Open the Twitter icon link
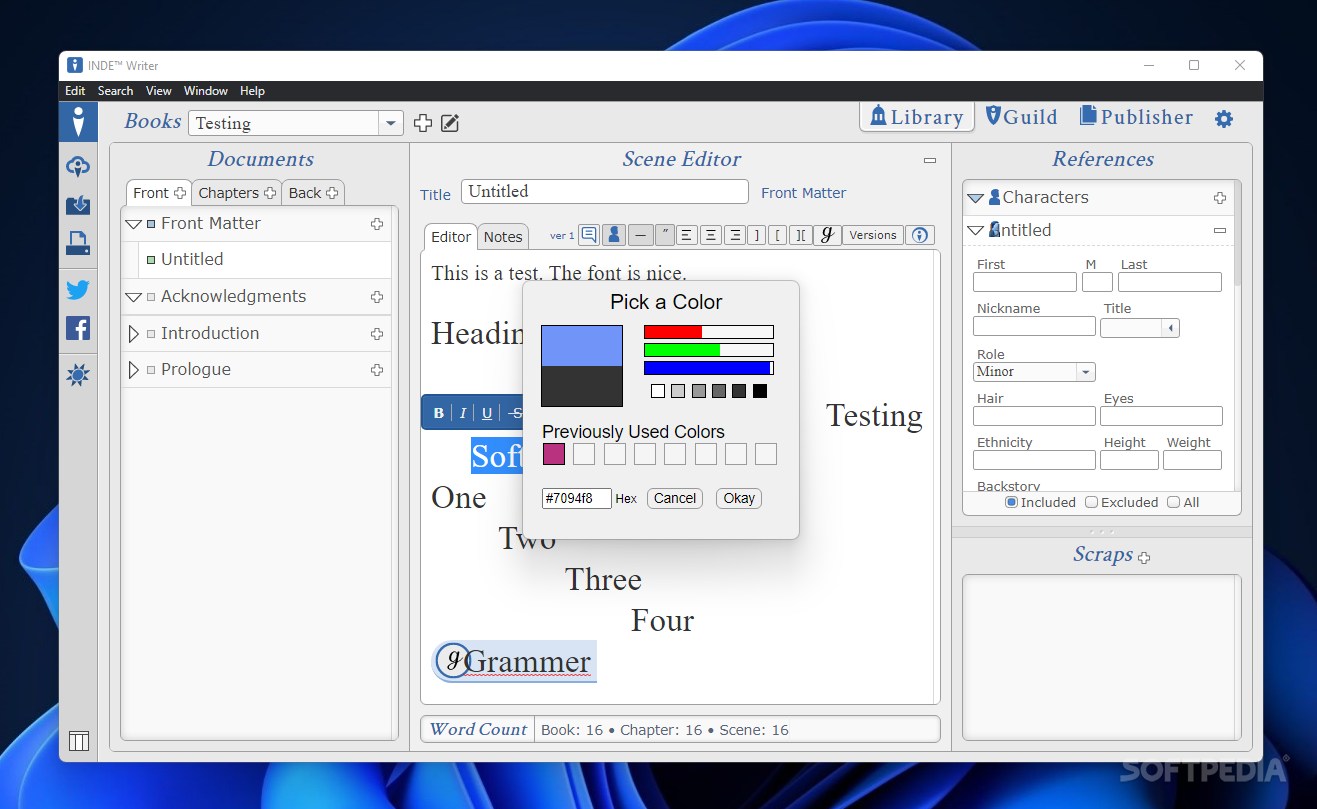Viewport: 1317px width, 809px height. pyautogui.click(x=78, y=290)
